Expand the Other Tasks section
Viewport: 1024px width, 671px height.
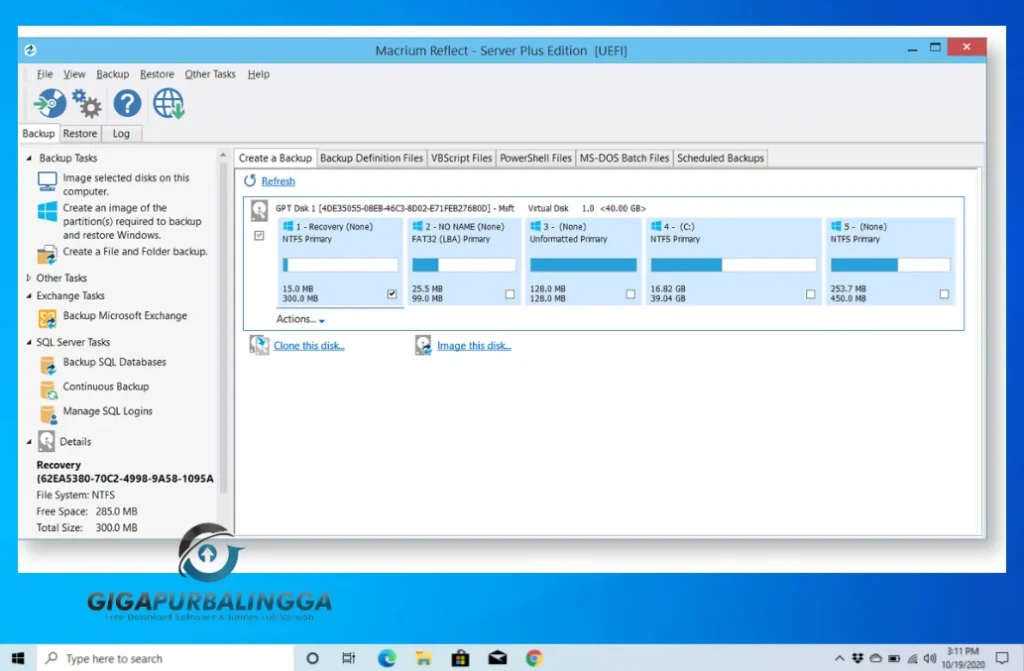click(x=31, y=278)
